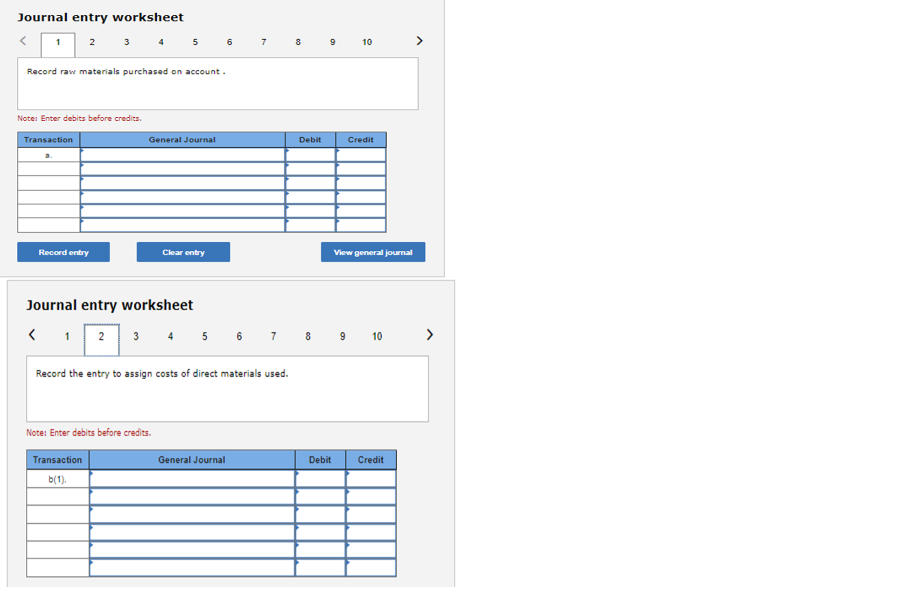Select page 1 on the bottom worksheet
Image resolution: width=899 pixels, height=589 pixels.
click(x=66, y=336)
